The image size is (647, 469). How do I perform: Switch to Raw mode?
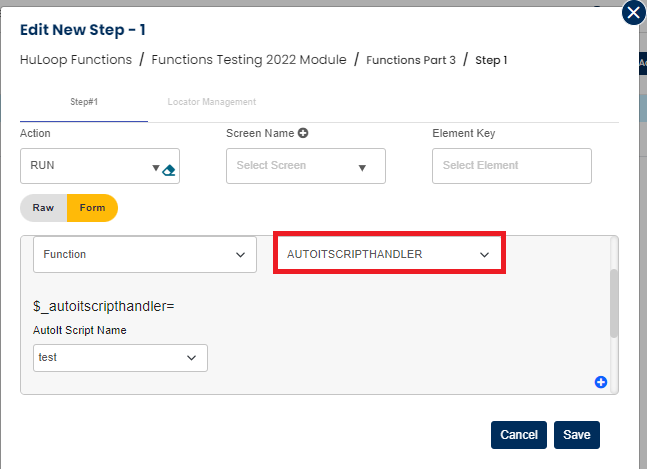pyautogui.click(x=43, y=208)
